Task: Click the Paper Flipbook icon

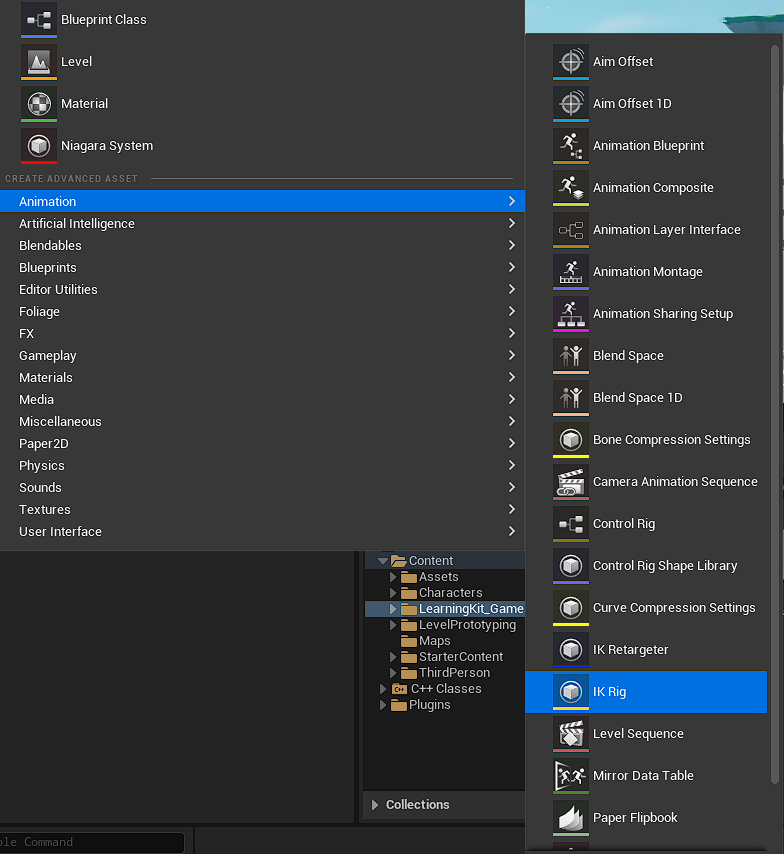Action: pos(570,817)
